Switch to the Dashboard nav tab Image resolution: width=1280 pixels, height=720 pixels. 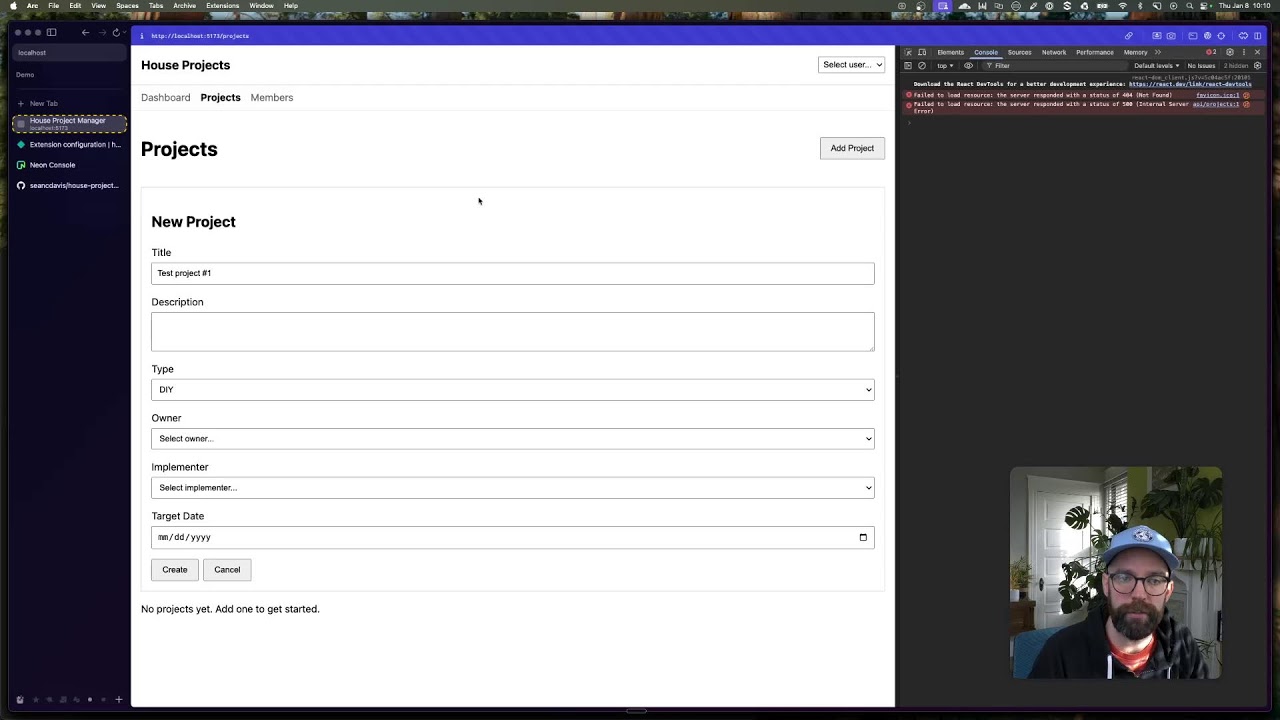click(165, 98)
